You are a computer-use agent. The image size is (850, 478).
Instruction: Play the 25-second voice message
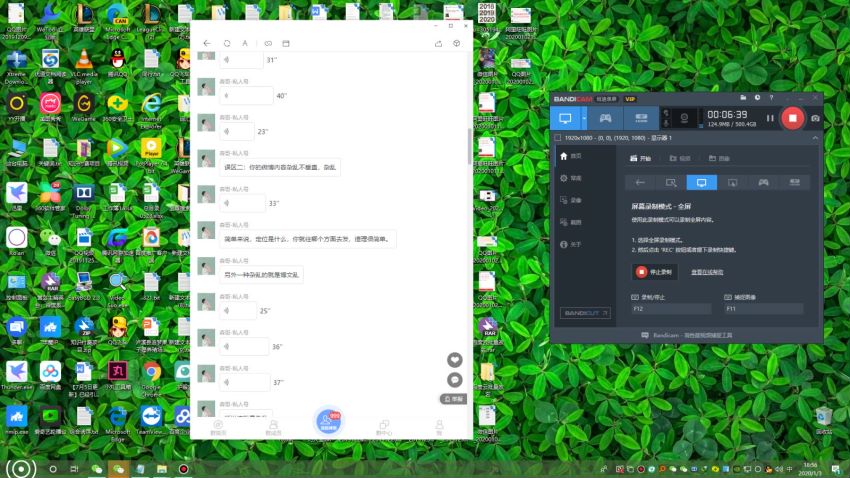tap(238, 311)
